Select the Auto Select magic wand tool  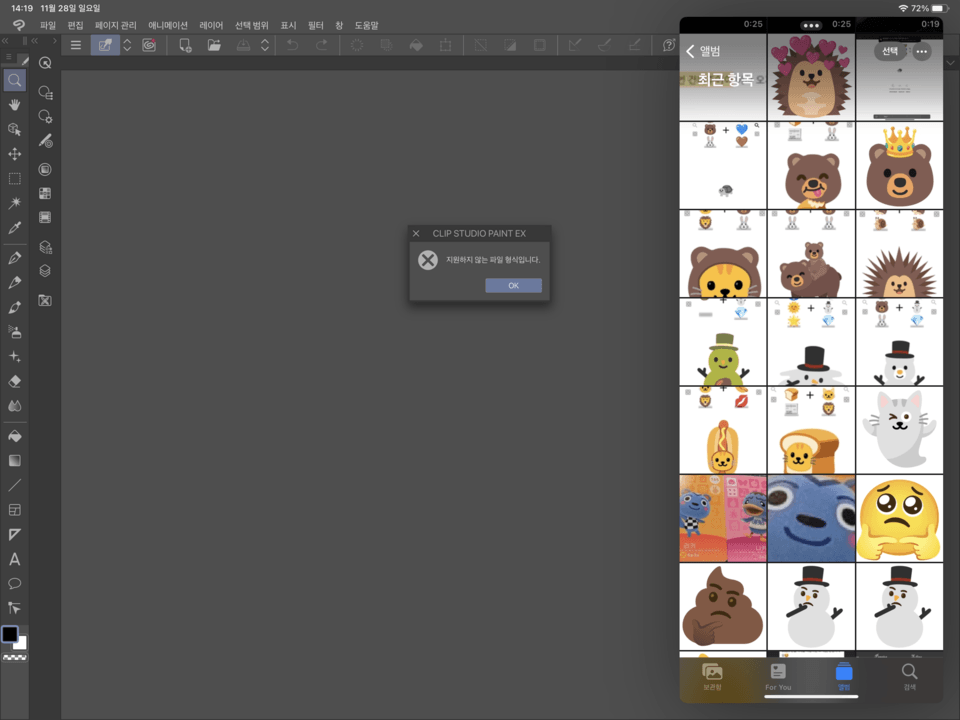[14, 203]
